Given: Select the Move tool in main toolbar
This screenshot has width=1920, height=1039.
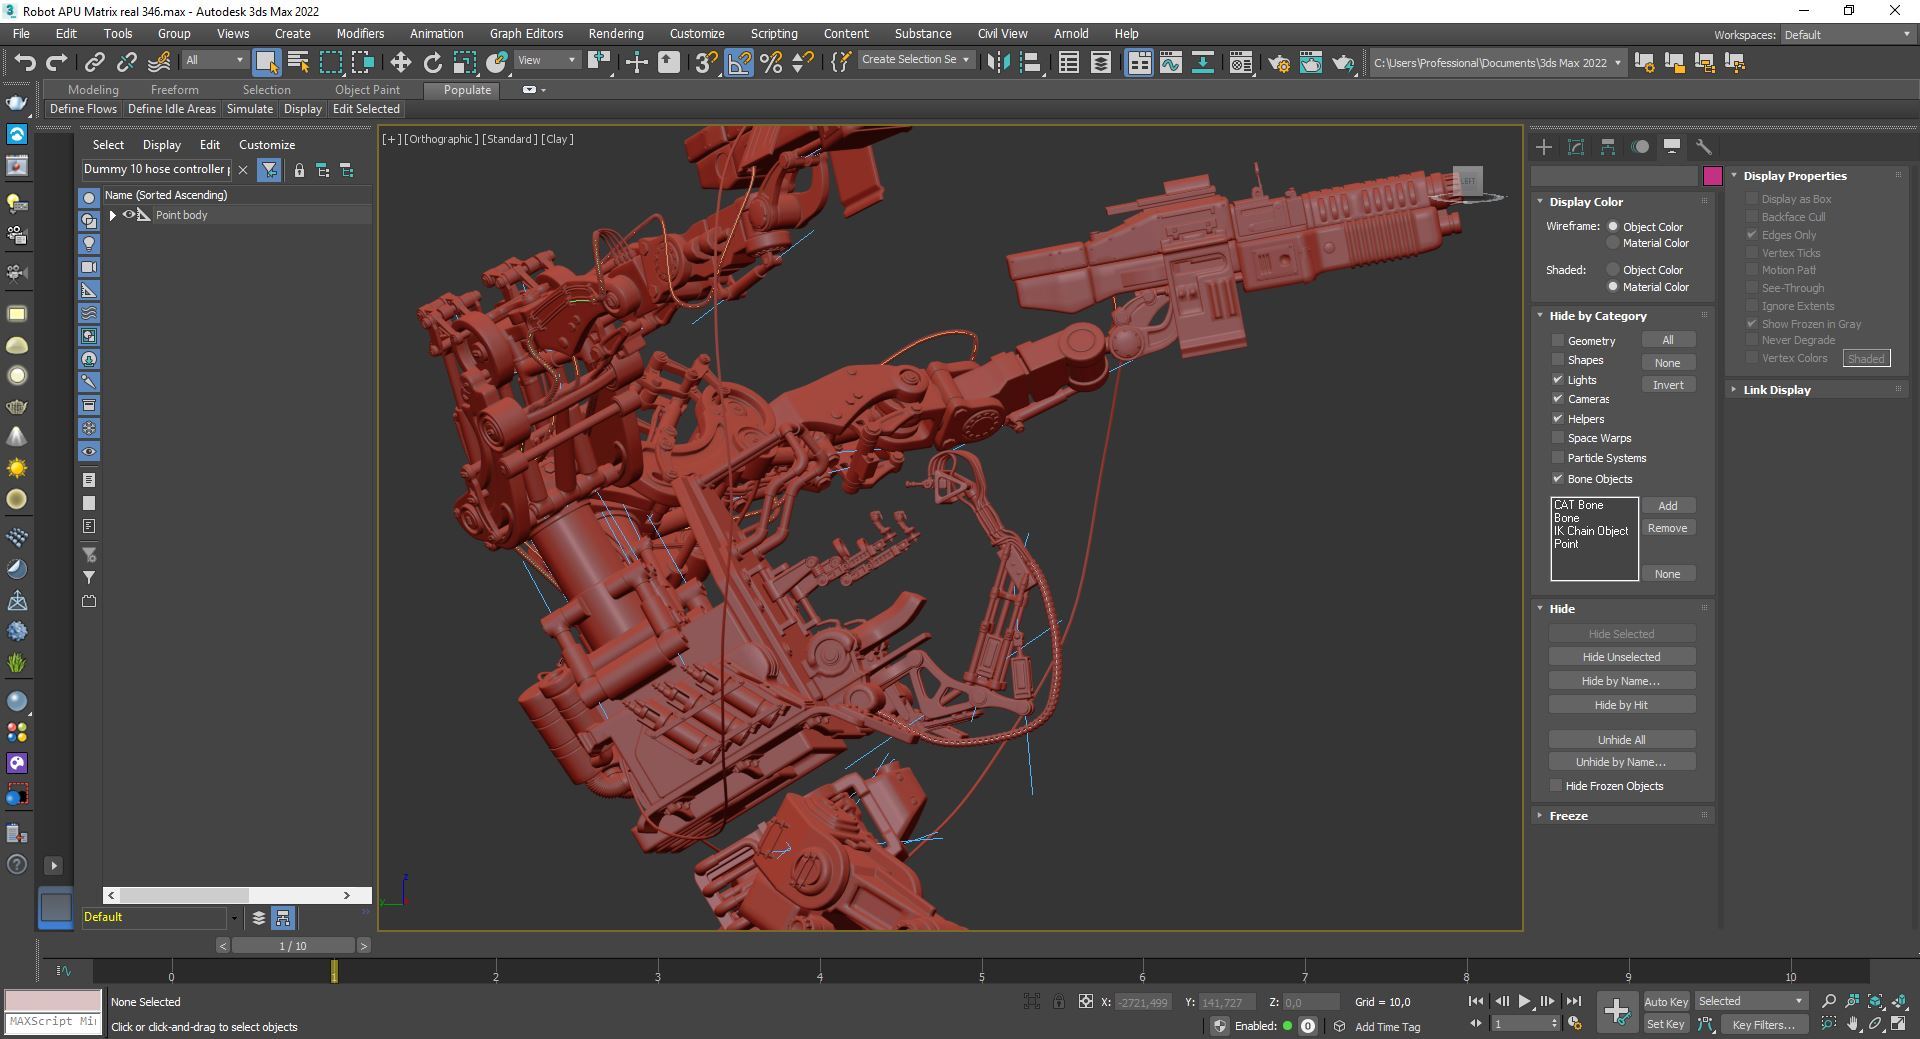Looking at the screenshot, I should 400,63.
